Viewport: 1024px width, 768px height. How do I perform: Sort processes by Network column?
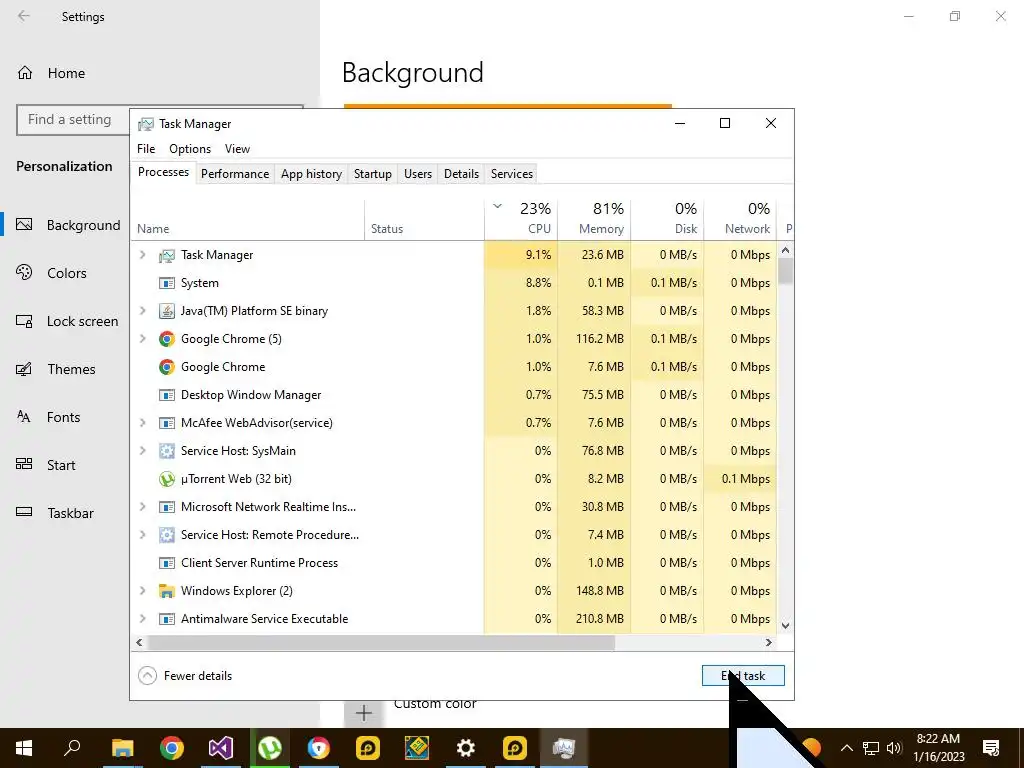[741, 218]
